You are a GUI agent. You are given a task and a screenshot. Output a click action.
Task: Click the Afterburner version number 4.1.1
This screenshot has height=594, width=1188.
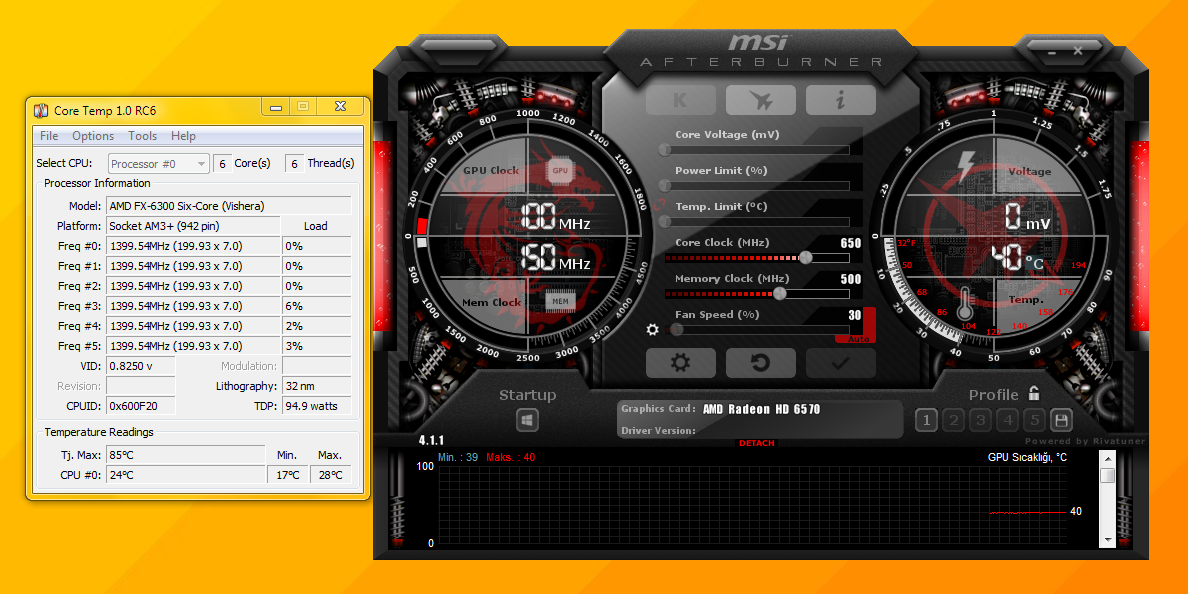click(431, 440)
